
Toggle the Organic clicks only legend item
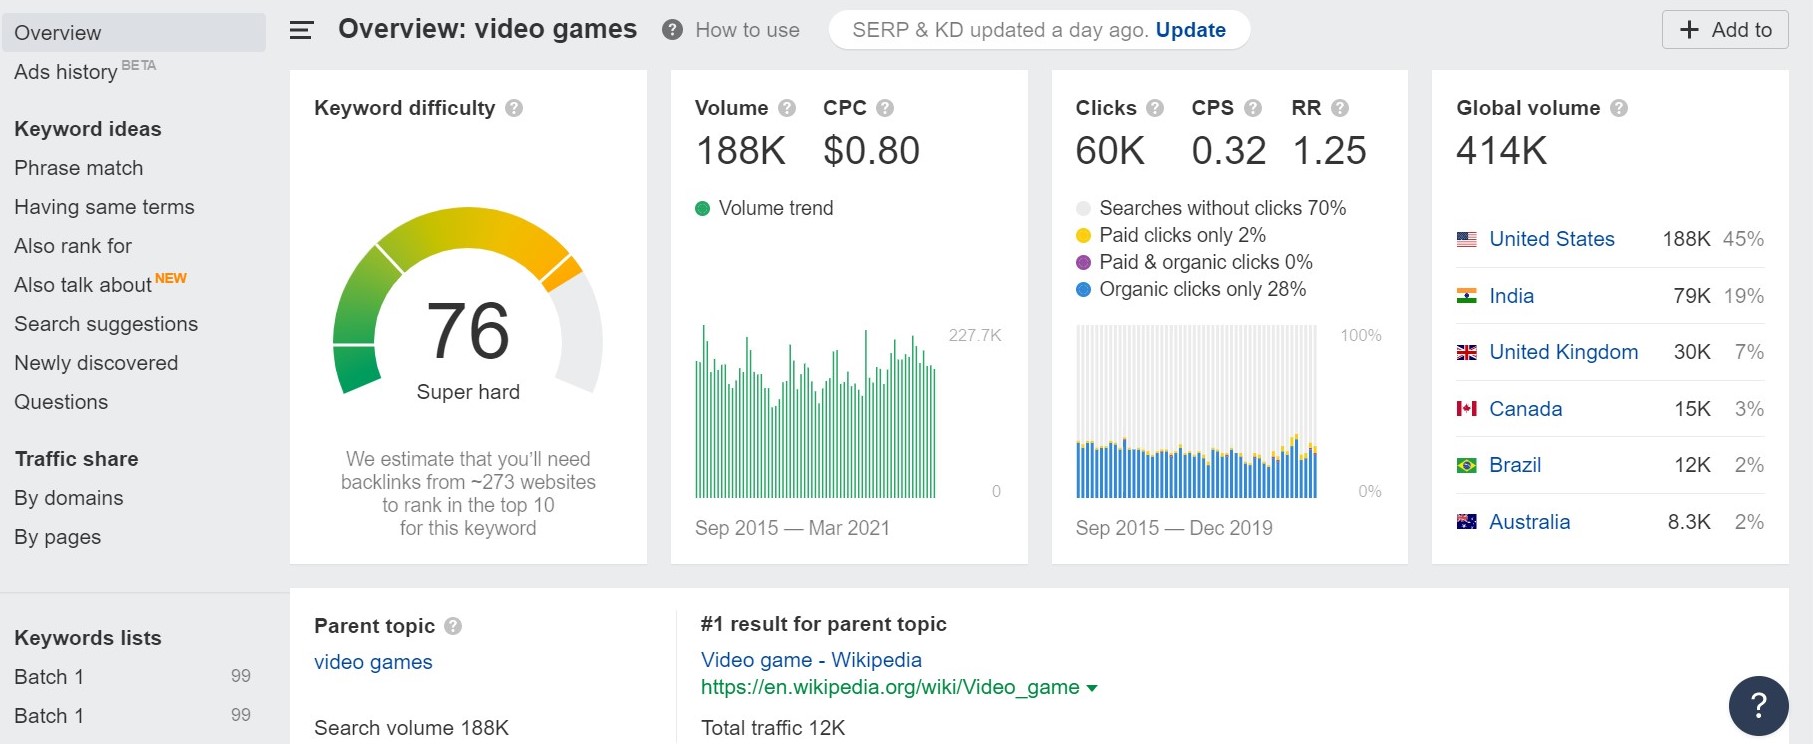pyautogui.click(x=1083, y=290)
